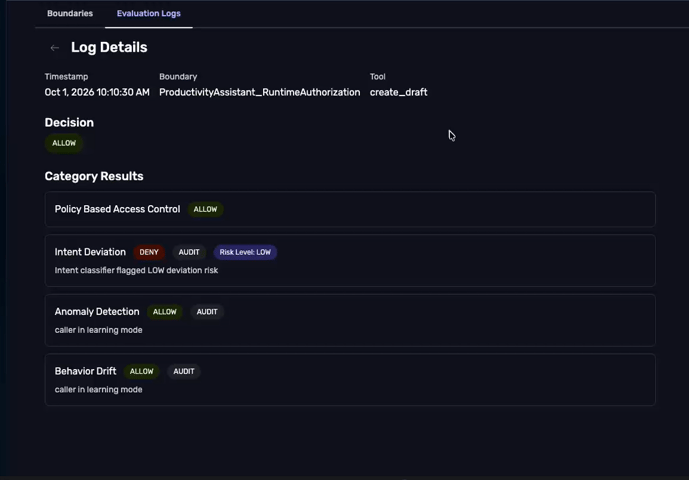Click the AUDIT badge on Behavior Drift
The height and width of the screenshot is (480, 689).
[184, 371]
